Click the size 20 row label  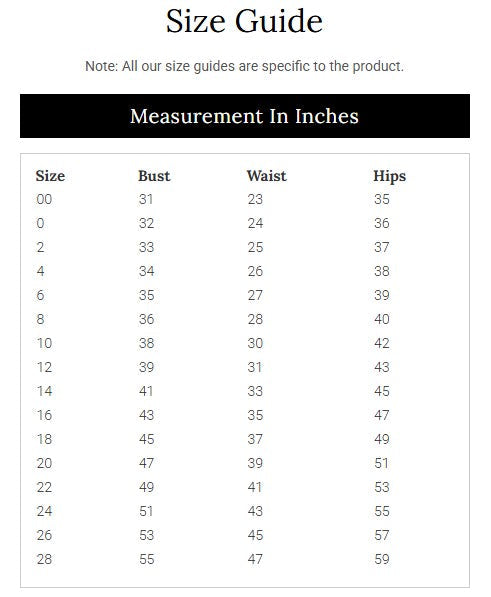(x=44, y=463)
